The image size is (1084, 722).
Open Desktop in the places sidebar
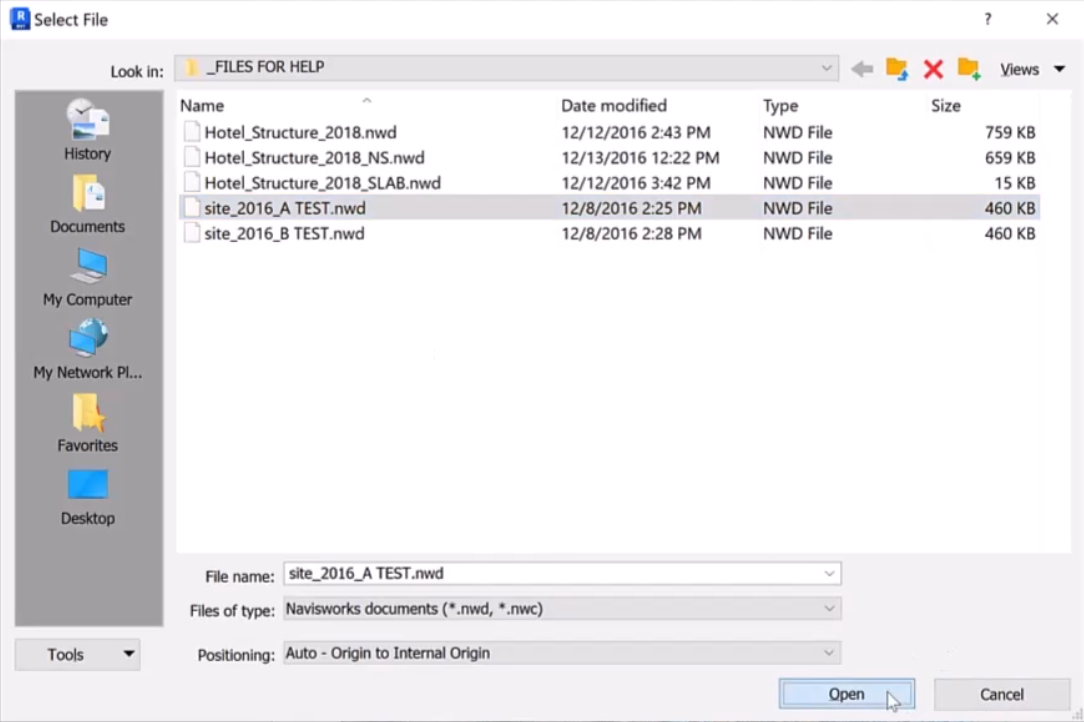pyautogui.click(x=87, y=497)
